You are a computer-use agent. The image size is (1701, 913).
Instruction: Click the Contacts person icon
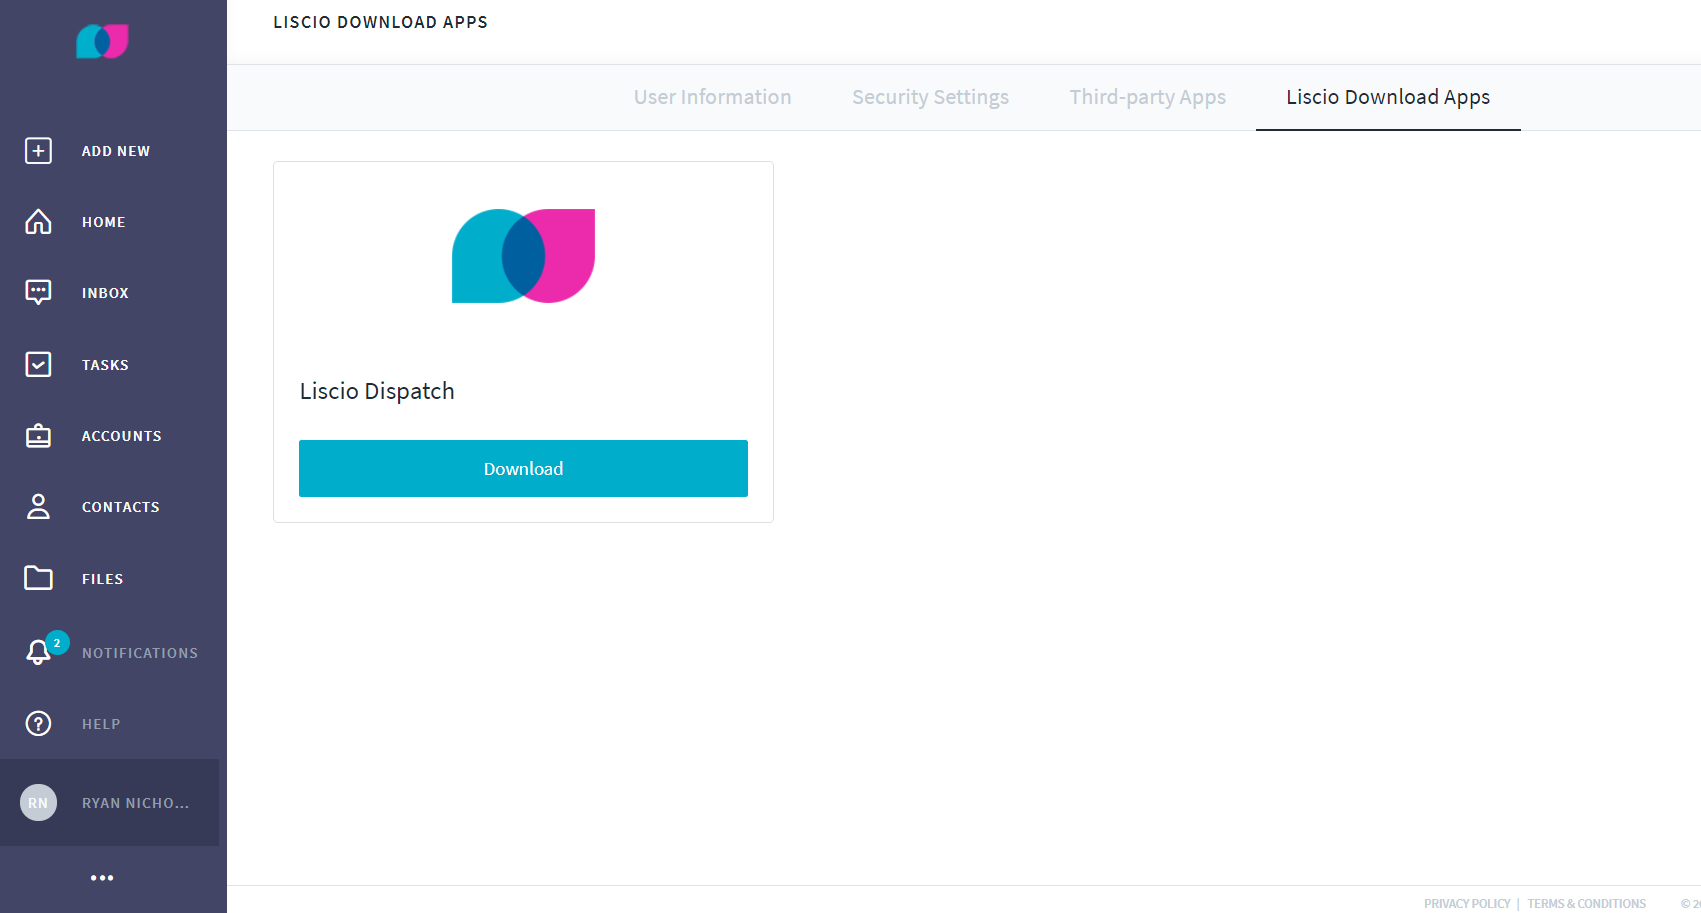coord(38,507)
